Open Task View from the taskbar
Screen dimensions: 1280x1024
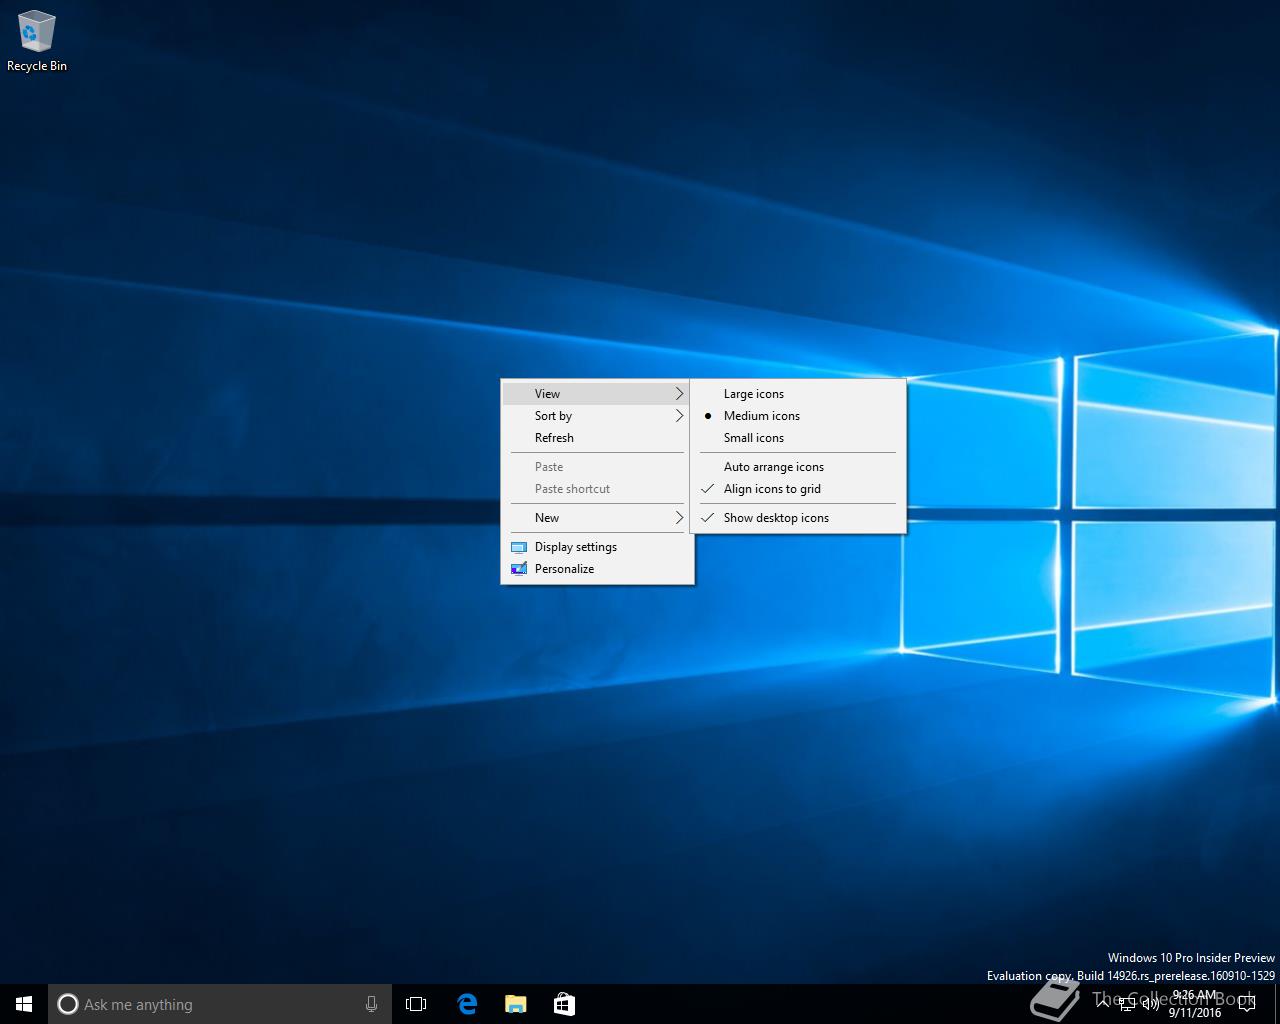click(416, 1004)
